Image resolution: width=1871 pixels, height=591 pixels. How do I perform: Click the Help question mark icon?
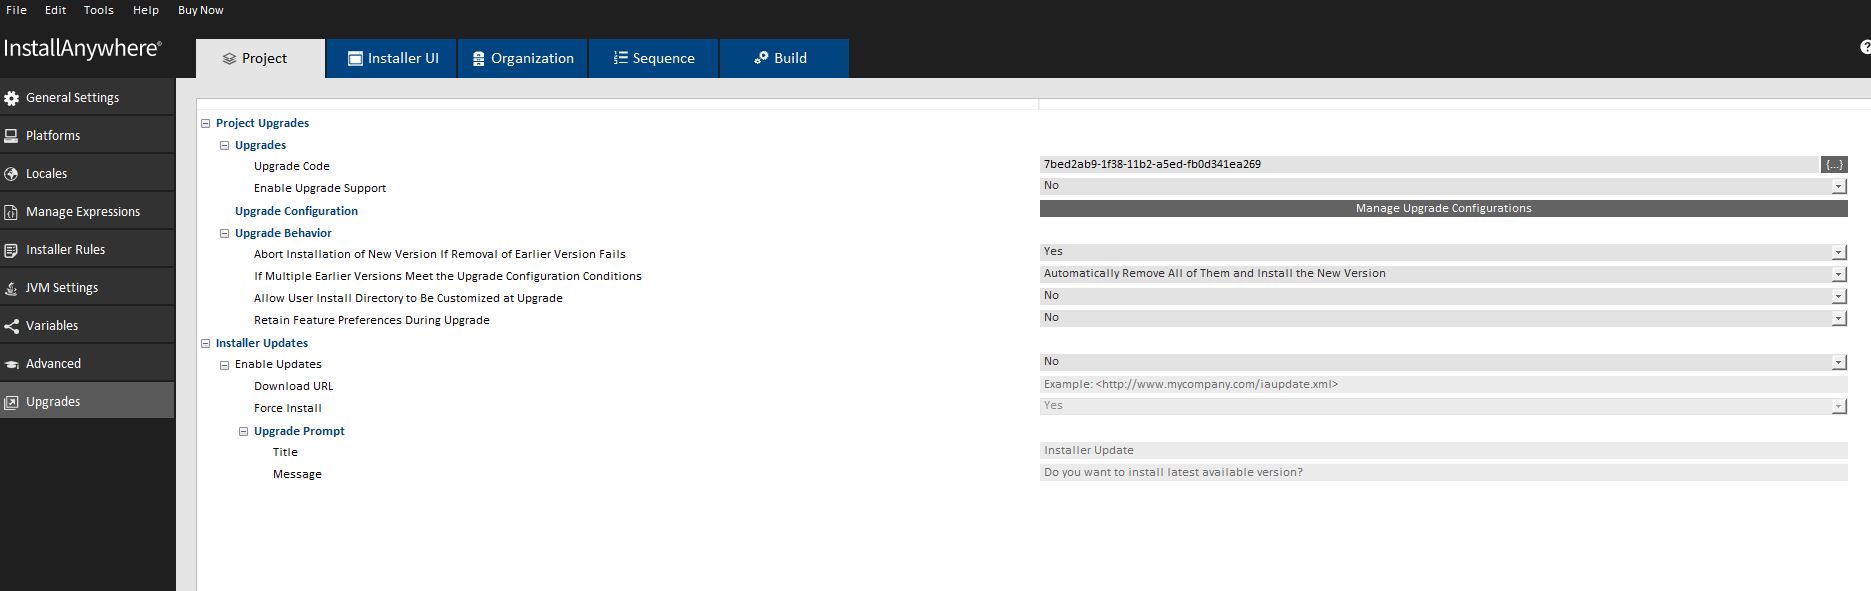(1864, 47)
